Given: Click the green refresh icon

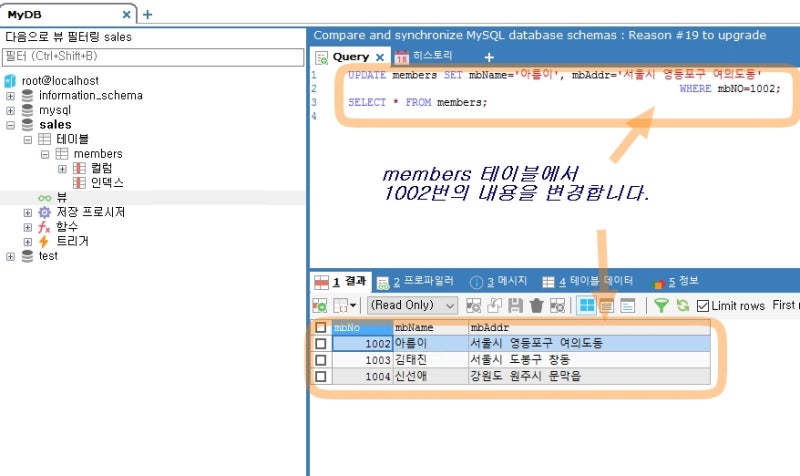Looking at the screenshot, I should 682,306.
